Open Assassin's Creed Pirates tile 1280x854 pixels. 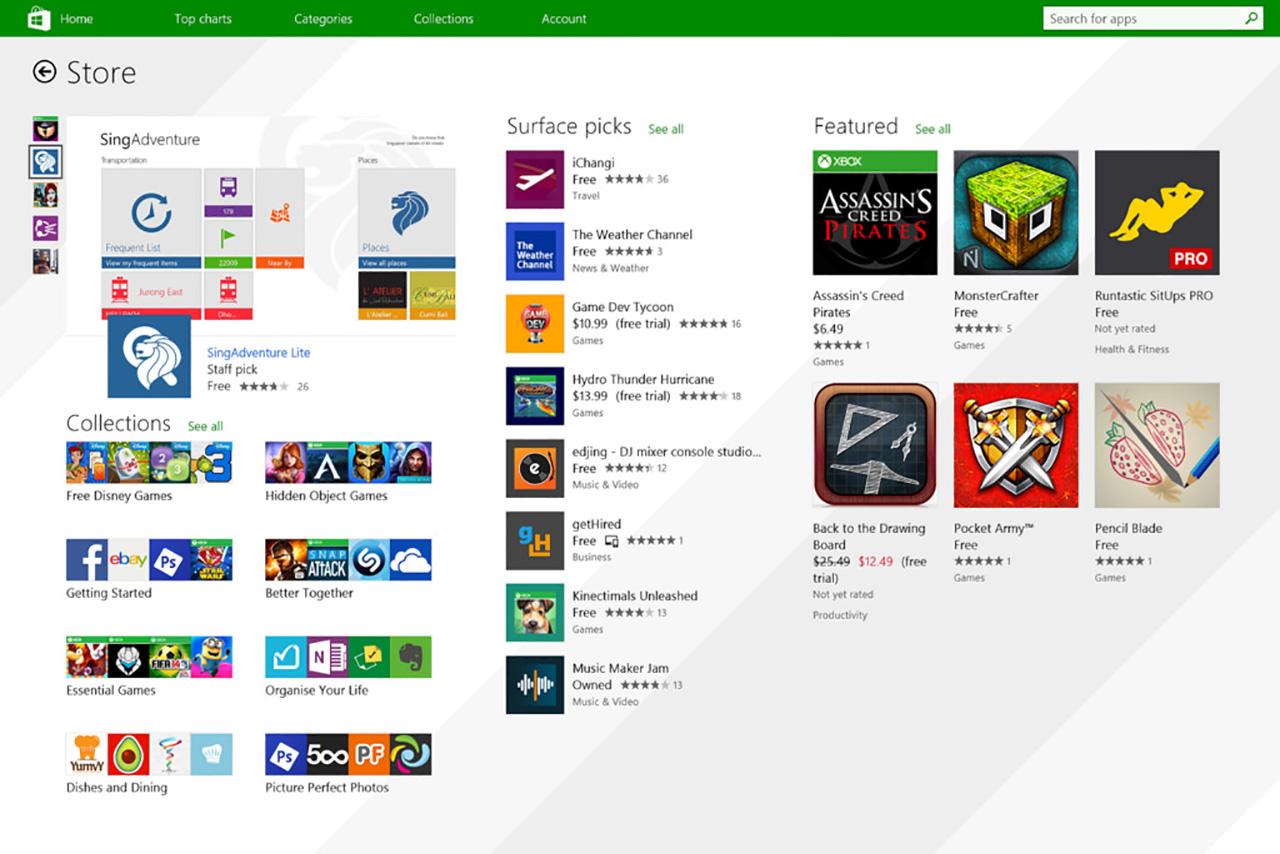pos(875,213)
